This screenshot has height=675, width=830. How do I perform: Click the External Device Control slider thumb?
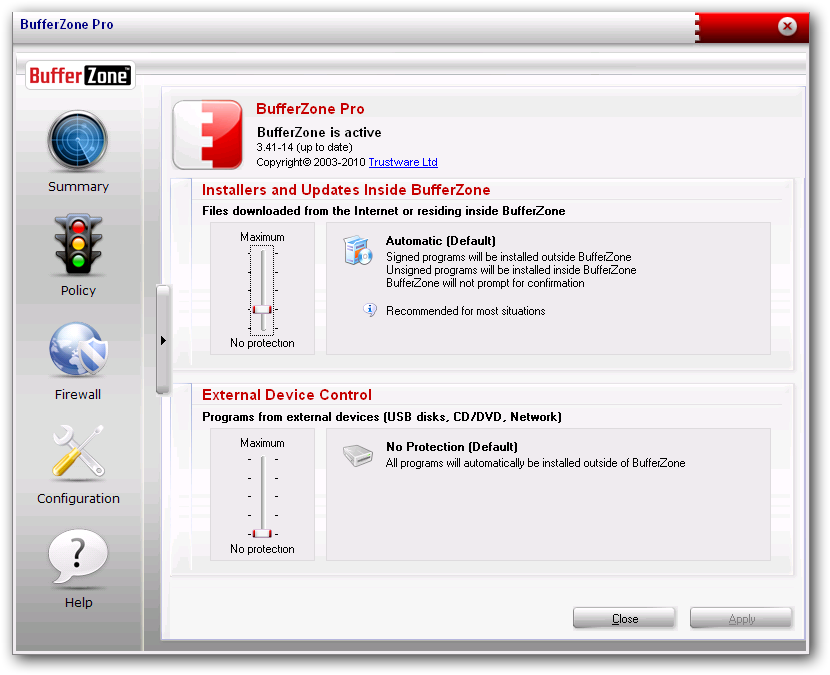point(262,533)
